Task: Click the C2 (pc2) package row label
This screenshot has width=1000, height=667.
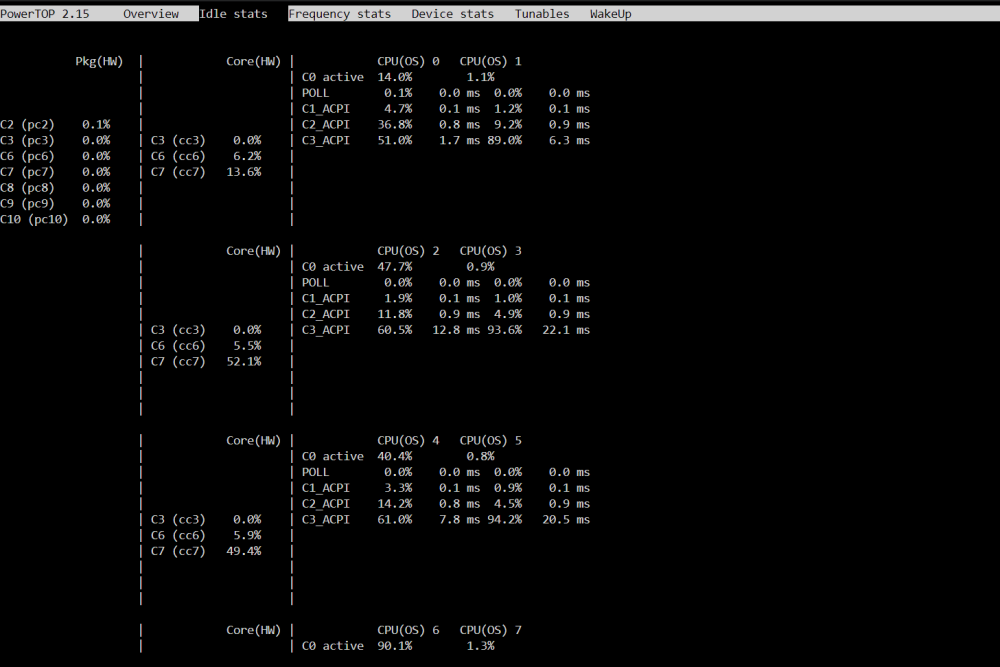Action: (x=27, y=125)
